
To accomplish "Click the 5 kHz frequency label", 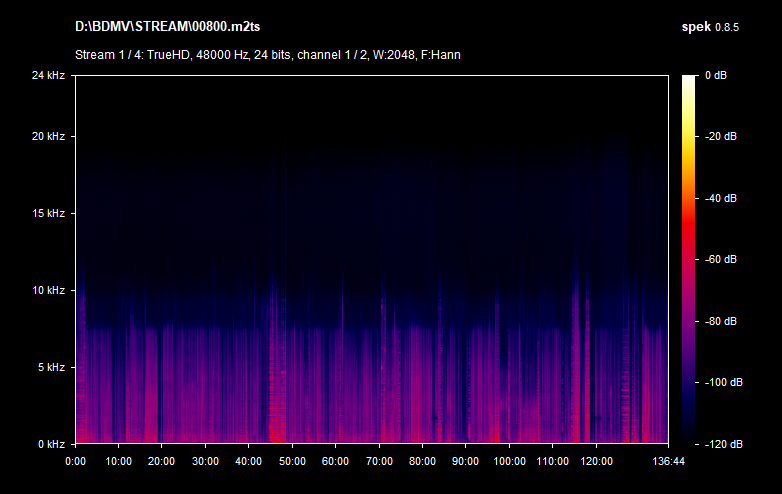I will click(x=51, y=367).
